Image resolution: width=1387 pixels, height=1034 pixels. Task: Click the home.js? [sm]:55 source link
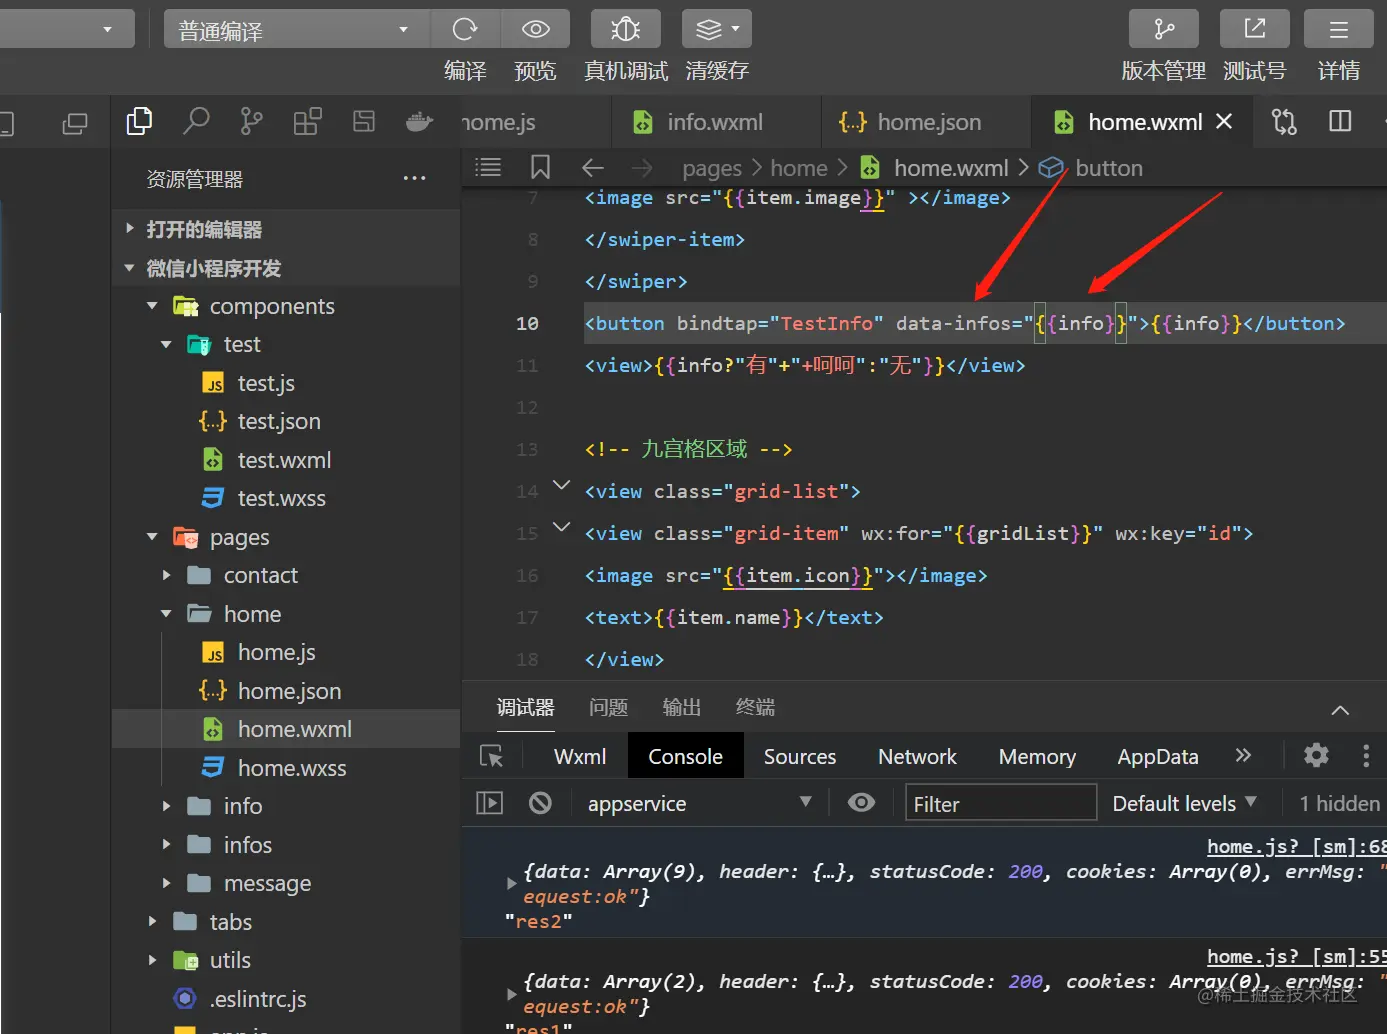coord(1296,956)
